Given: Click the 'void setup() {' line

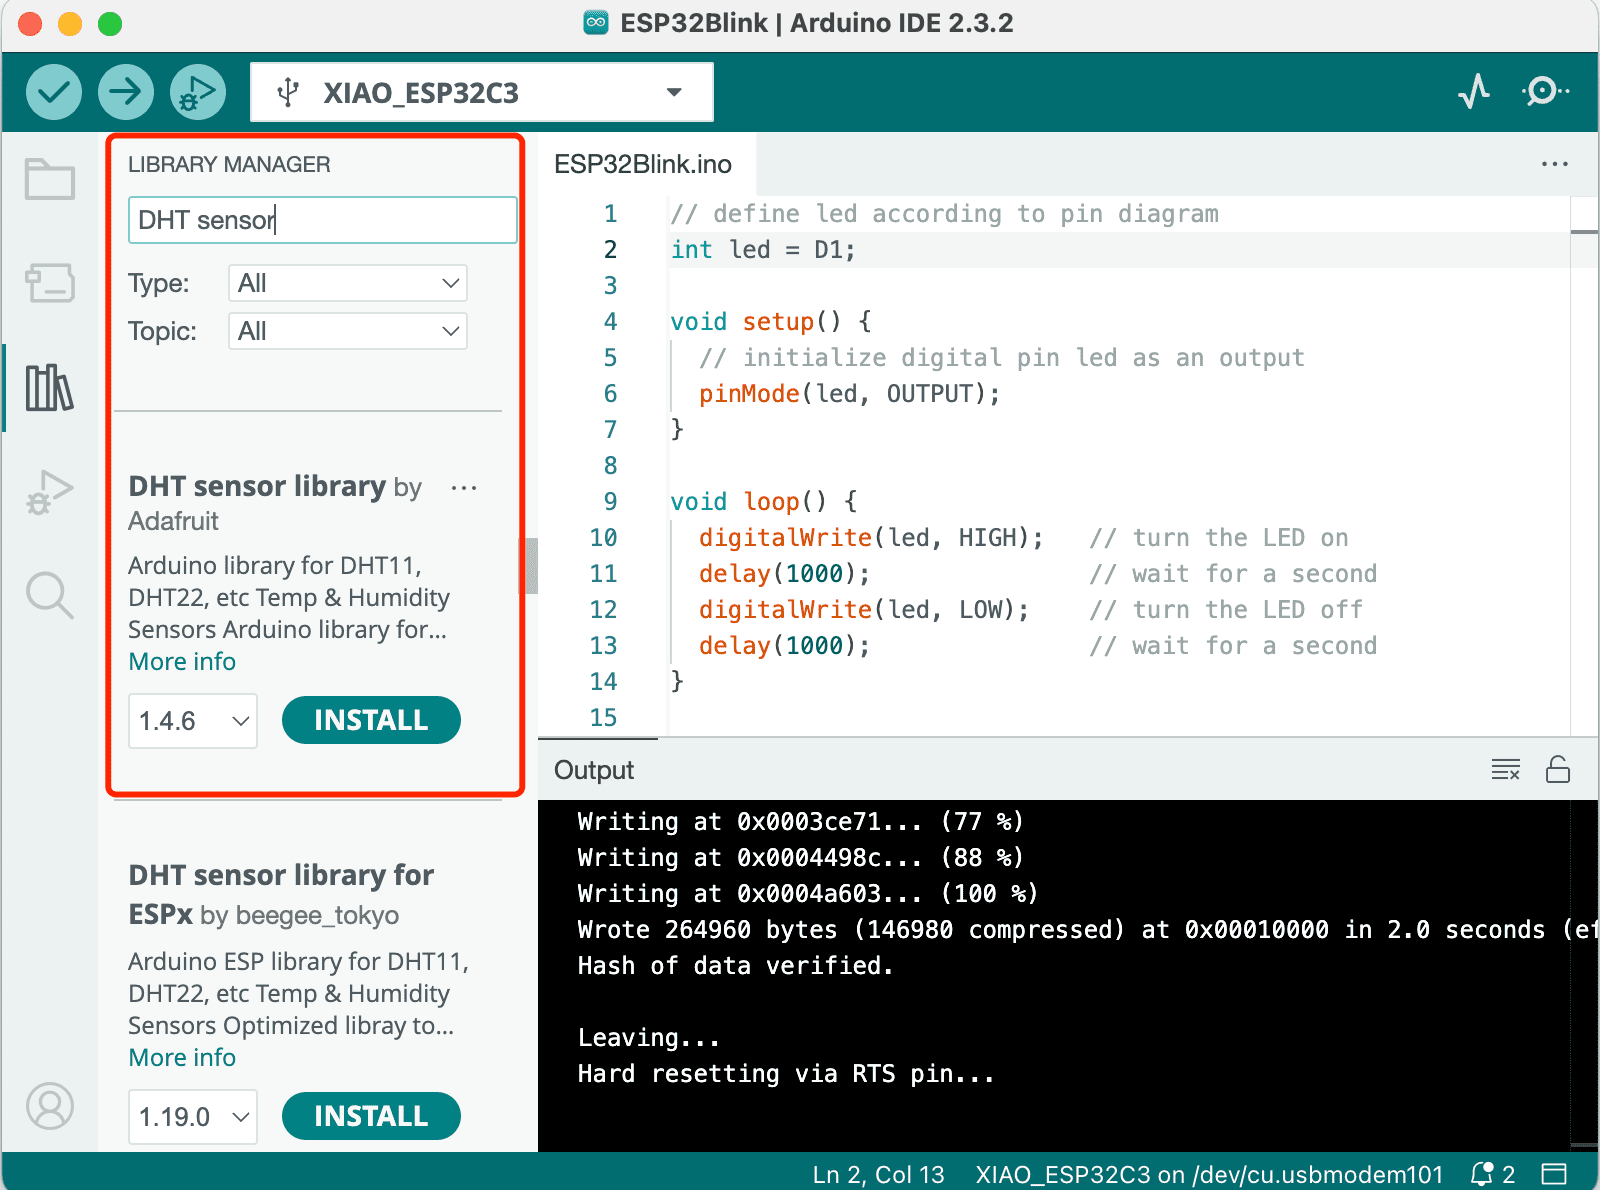Looking at the screenshot, I should tap(771, 322).
